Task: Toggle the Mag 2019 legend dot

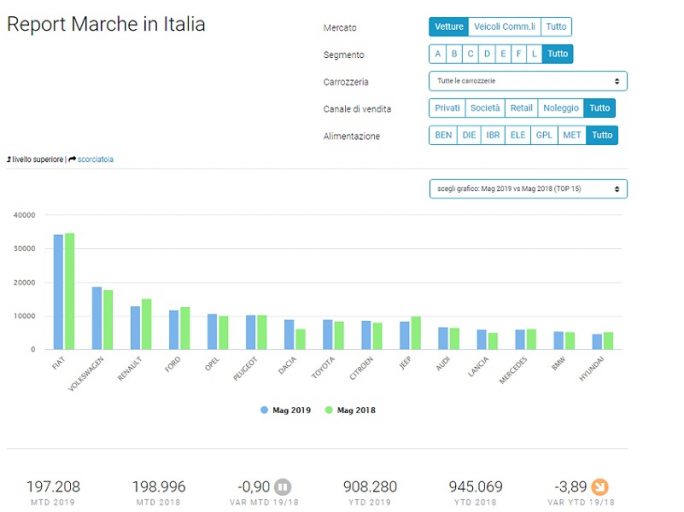Action: tap(264, 410)
